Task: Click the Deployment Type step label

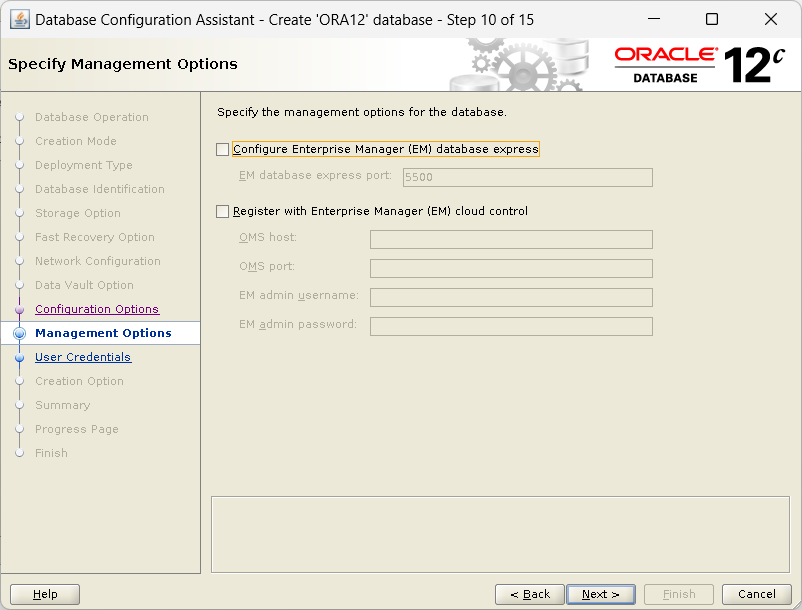Action: (x=84, y=165)
